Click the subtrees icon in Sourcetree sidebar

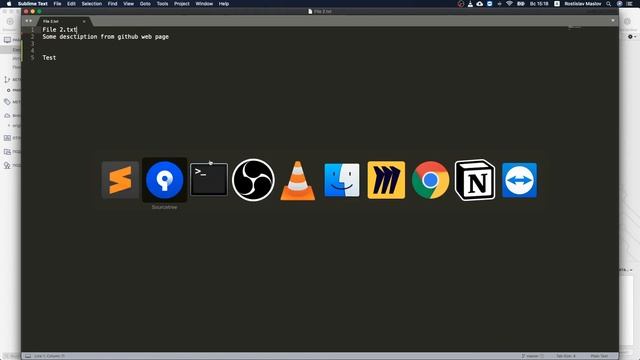coord(7,165)
